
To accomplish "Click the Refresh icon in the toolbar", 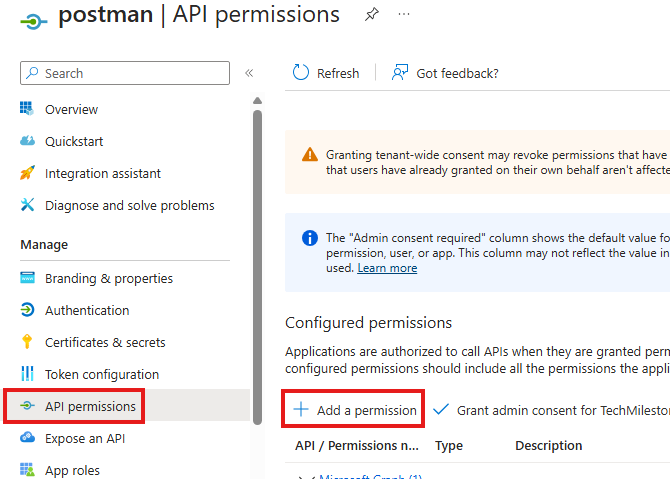I will click(x=301, y=73).
